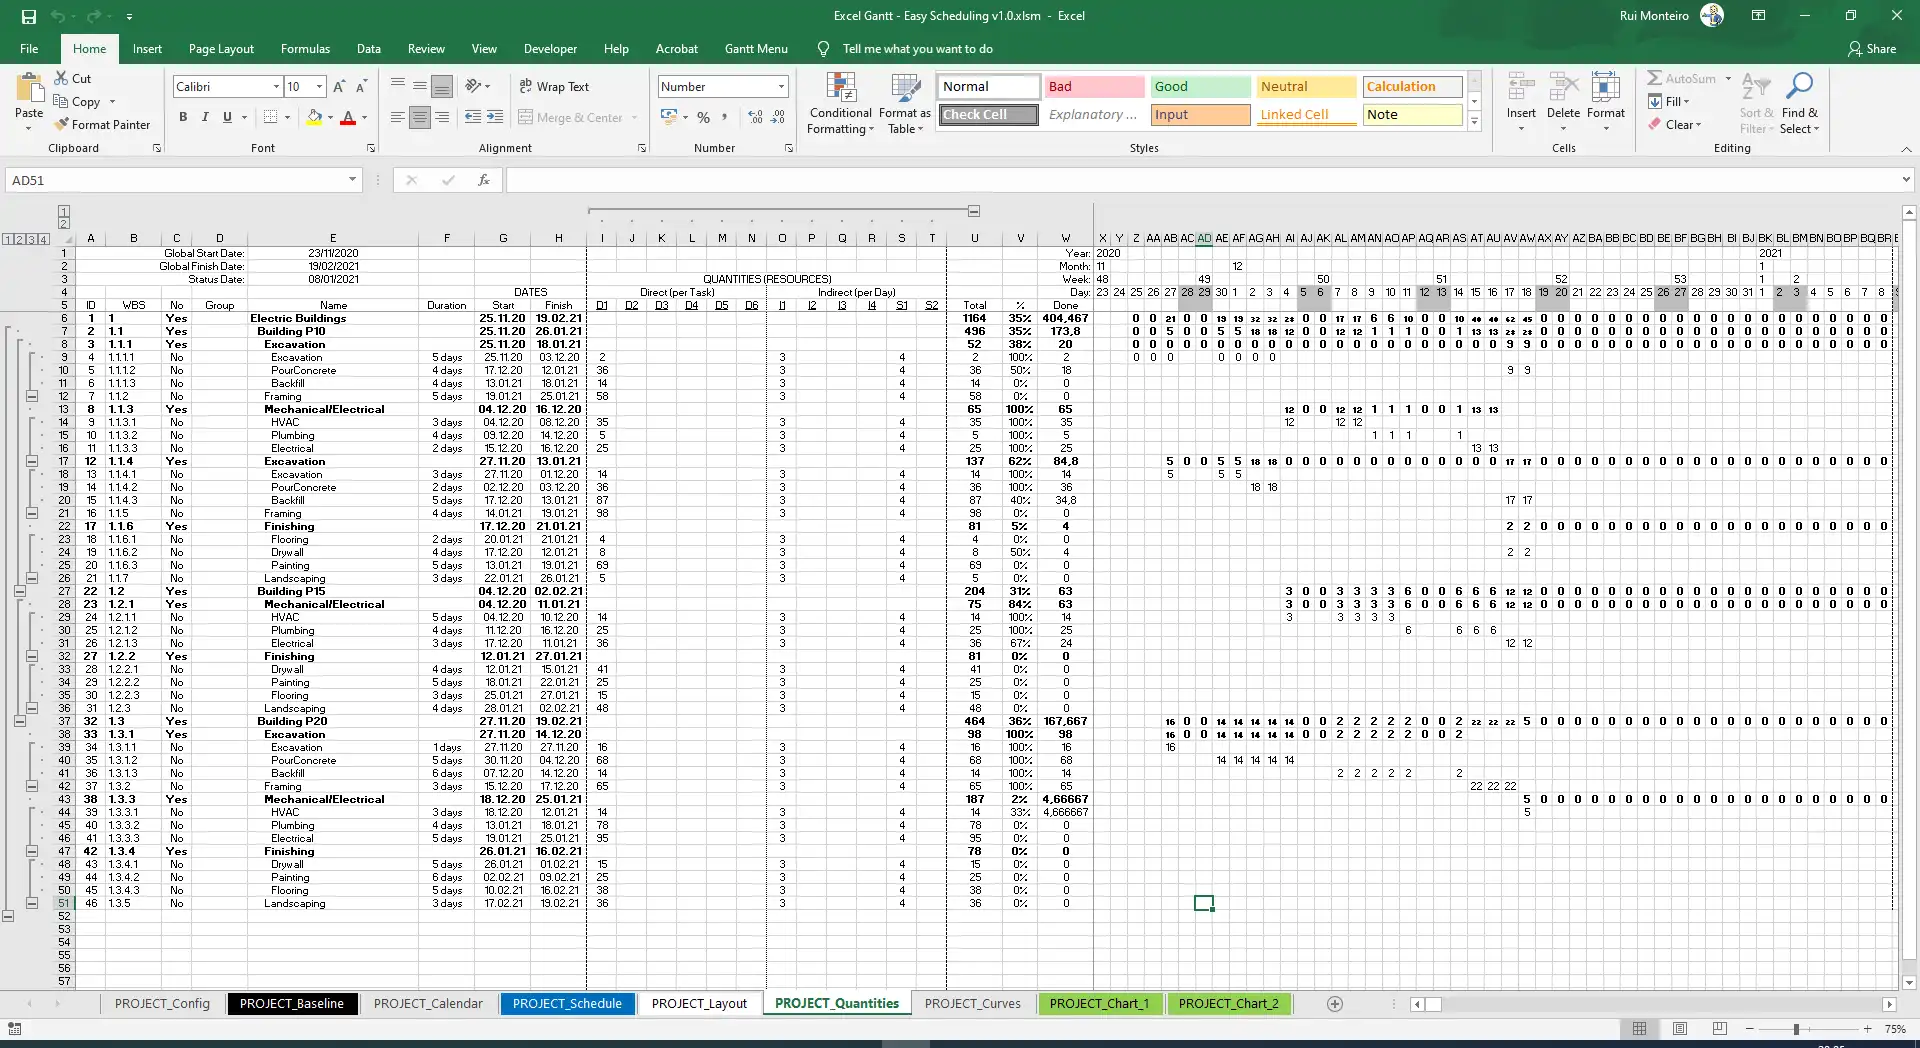Viewport: 1920px width, 1048px height.
Task: Switch to Page Break Preview view
Action: tap(1720, 1029)
